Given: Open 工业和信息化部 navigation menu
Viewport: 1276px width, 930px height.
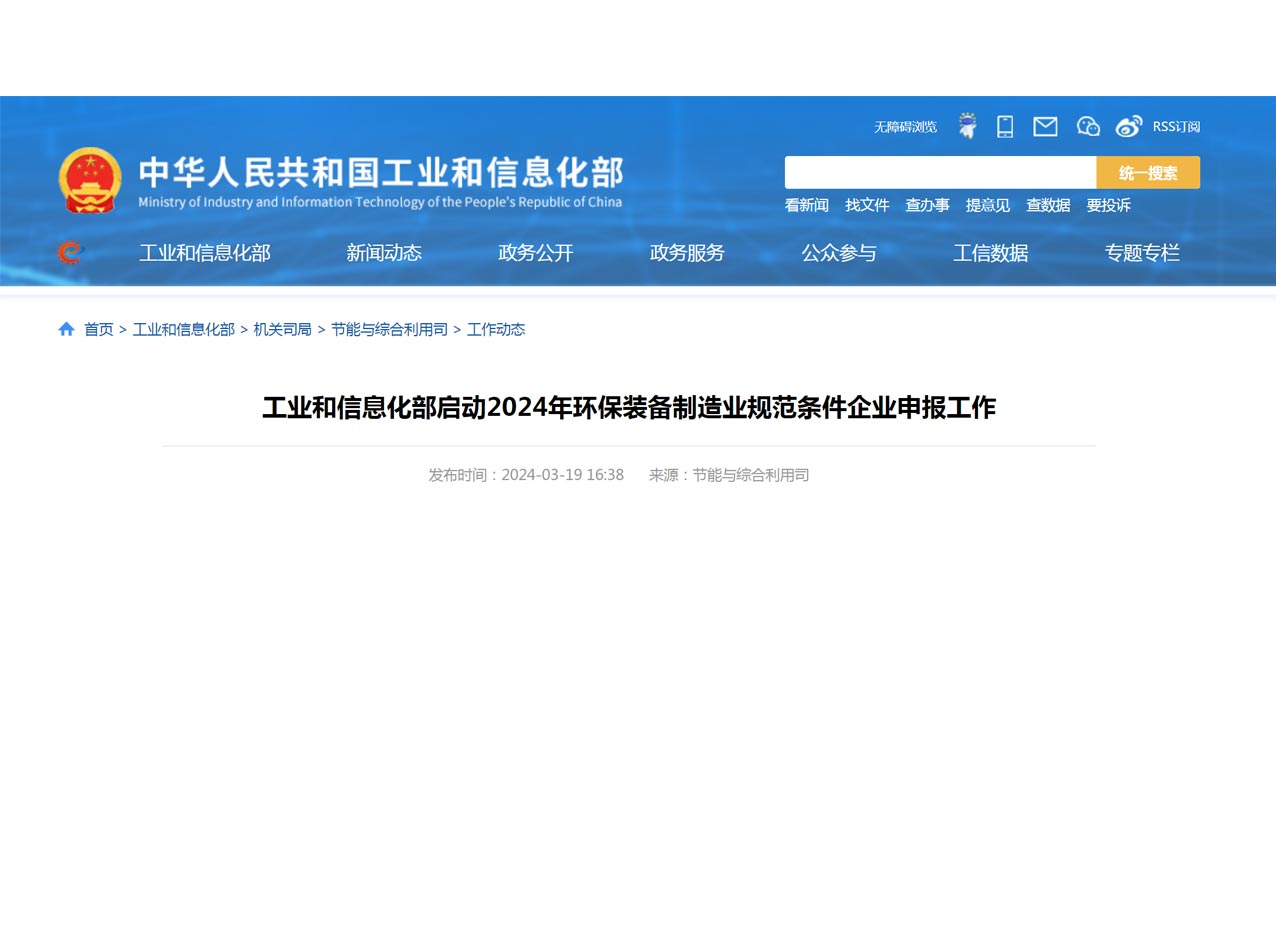Looking at the screenshot, I should (x=205, y=253).
